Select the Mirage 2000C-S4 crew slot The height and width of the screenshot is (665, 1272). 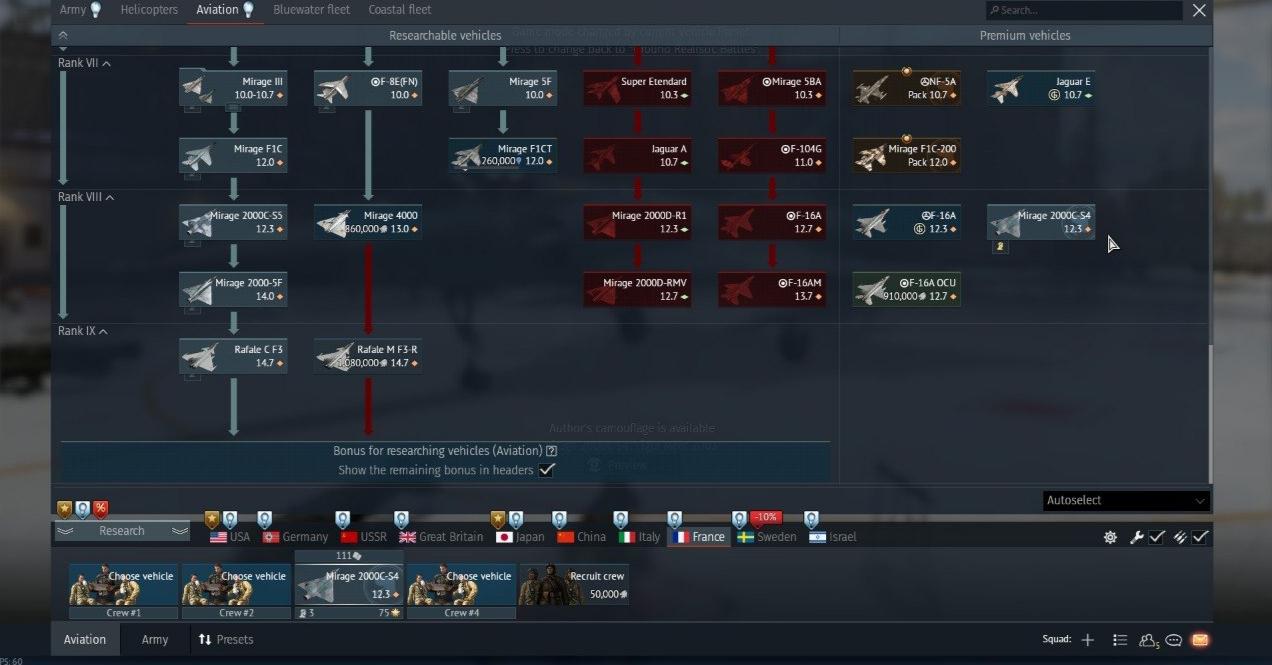click(349, 585)
